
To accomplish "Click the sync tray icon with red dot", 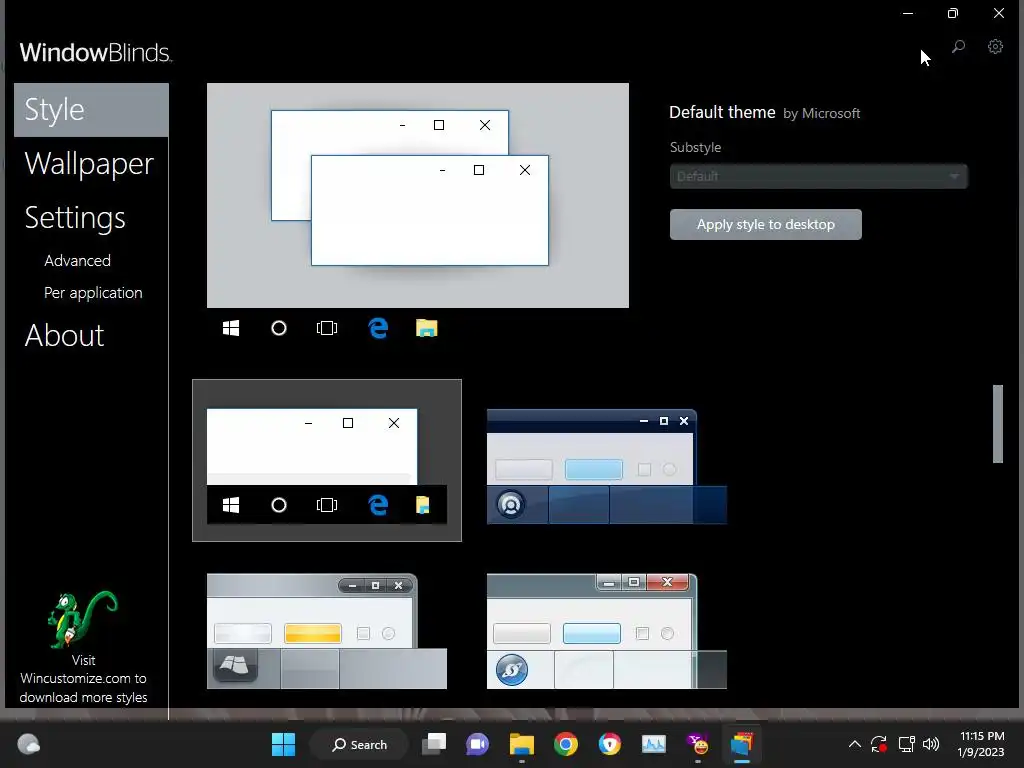I will tap(879, 744).
